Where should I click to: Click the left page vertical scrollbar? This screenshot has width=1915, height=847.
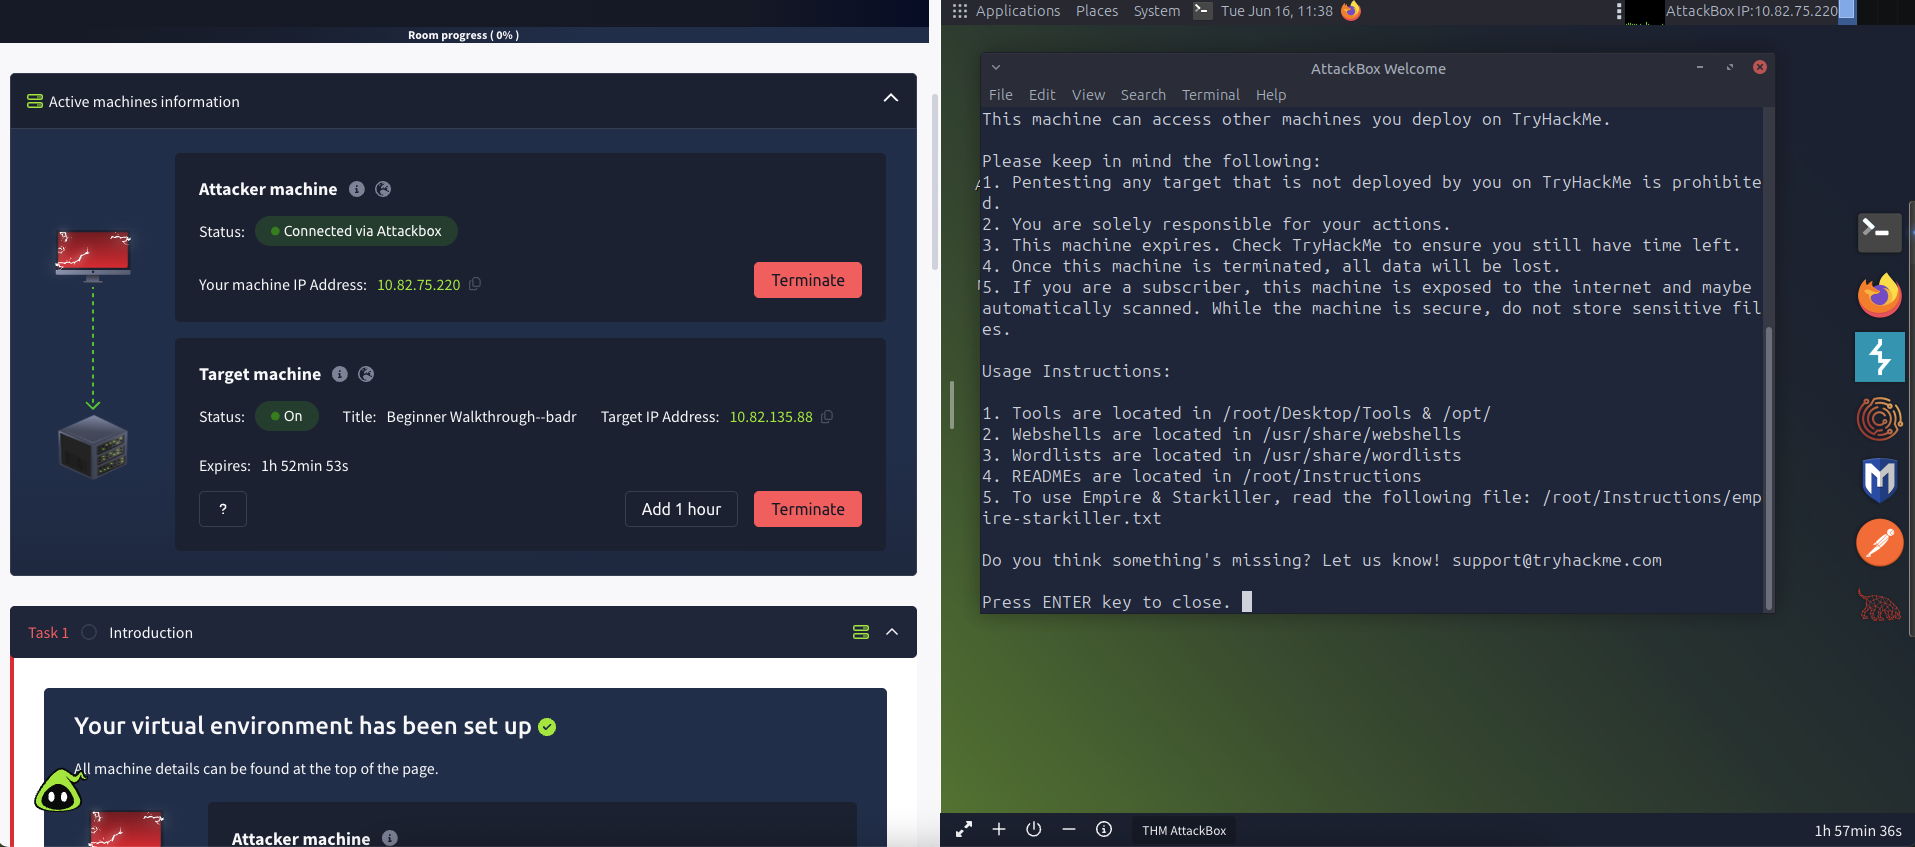tap(935, 181)
